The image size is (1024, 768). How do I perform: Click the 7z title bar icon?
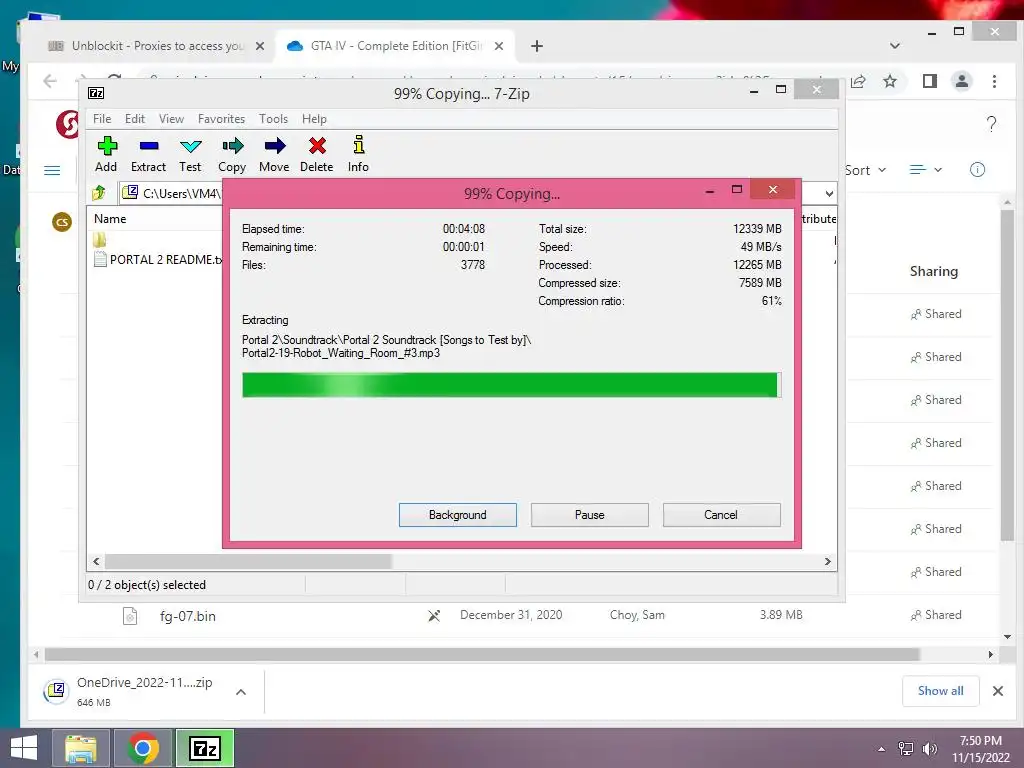pos(96,93)
